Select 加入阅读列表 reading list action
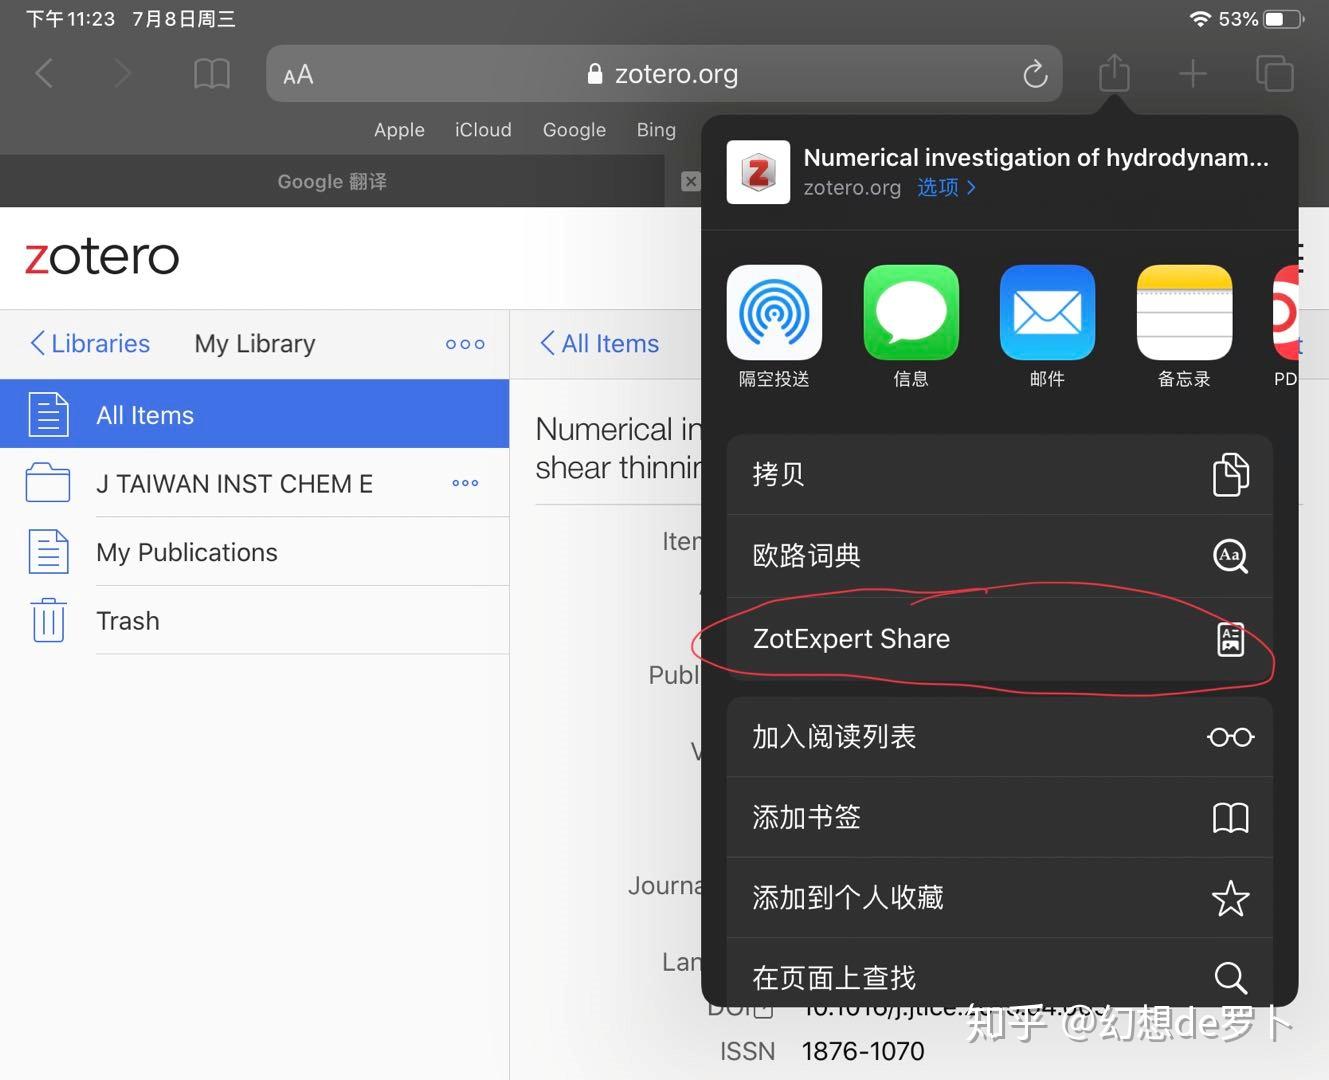Viewport: 1329px width, 1080px height. [999, 737]
